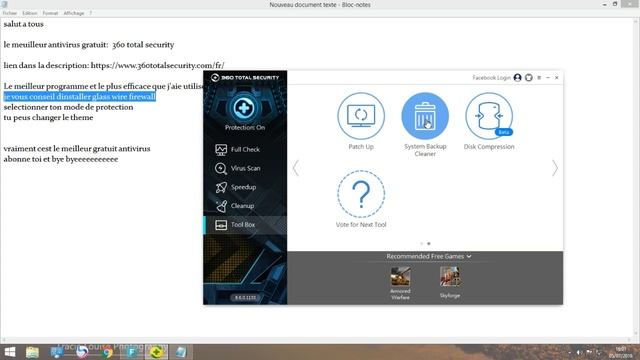640x360 pixels.
Task: Click the 'selectionner ton mode de protection' line
Action: (68, 107)
